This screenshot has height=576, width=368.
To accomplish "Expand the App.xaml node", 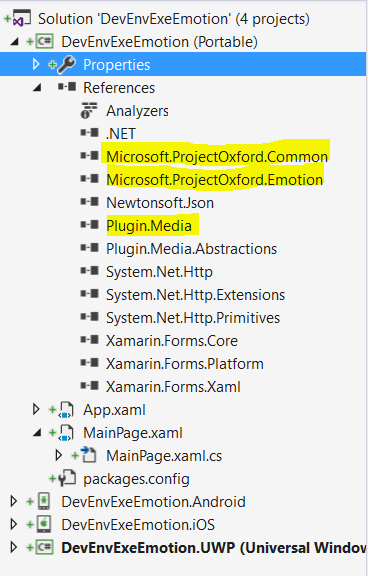I will coord(36,409).
